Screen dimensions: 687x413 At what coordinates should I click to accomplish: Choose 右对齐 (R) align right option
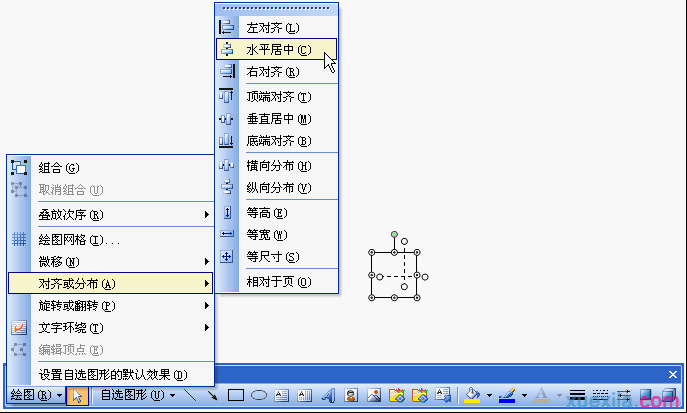tap(276, 71)
